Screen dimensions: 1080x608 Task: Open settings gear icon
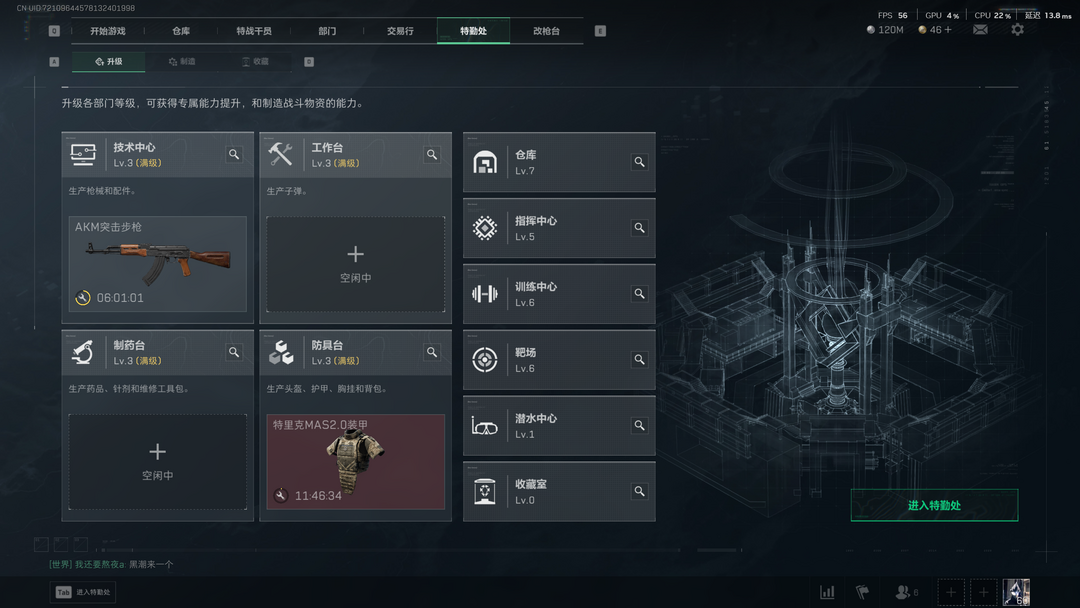[1017, 30]
